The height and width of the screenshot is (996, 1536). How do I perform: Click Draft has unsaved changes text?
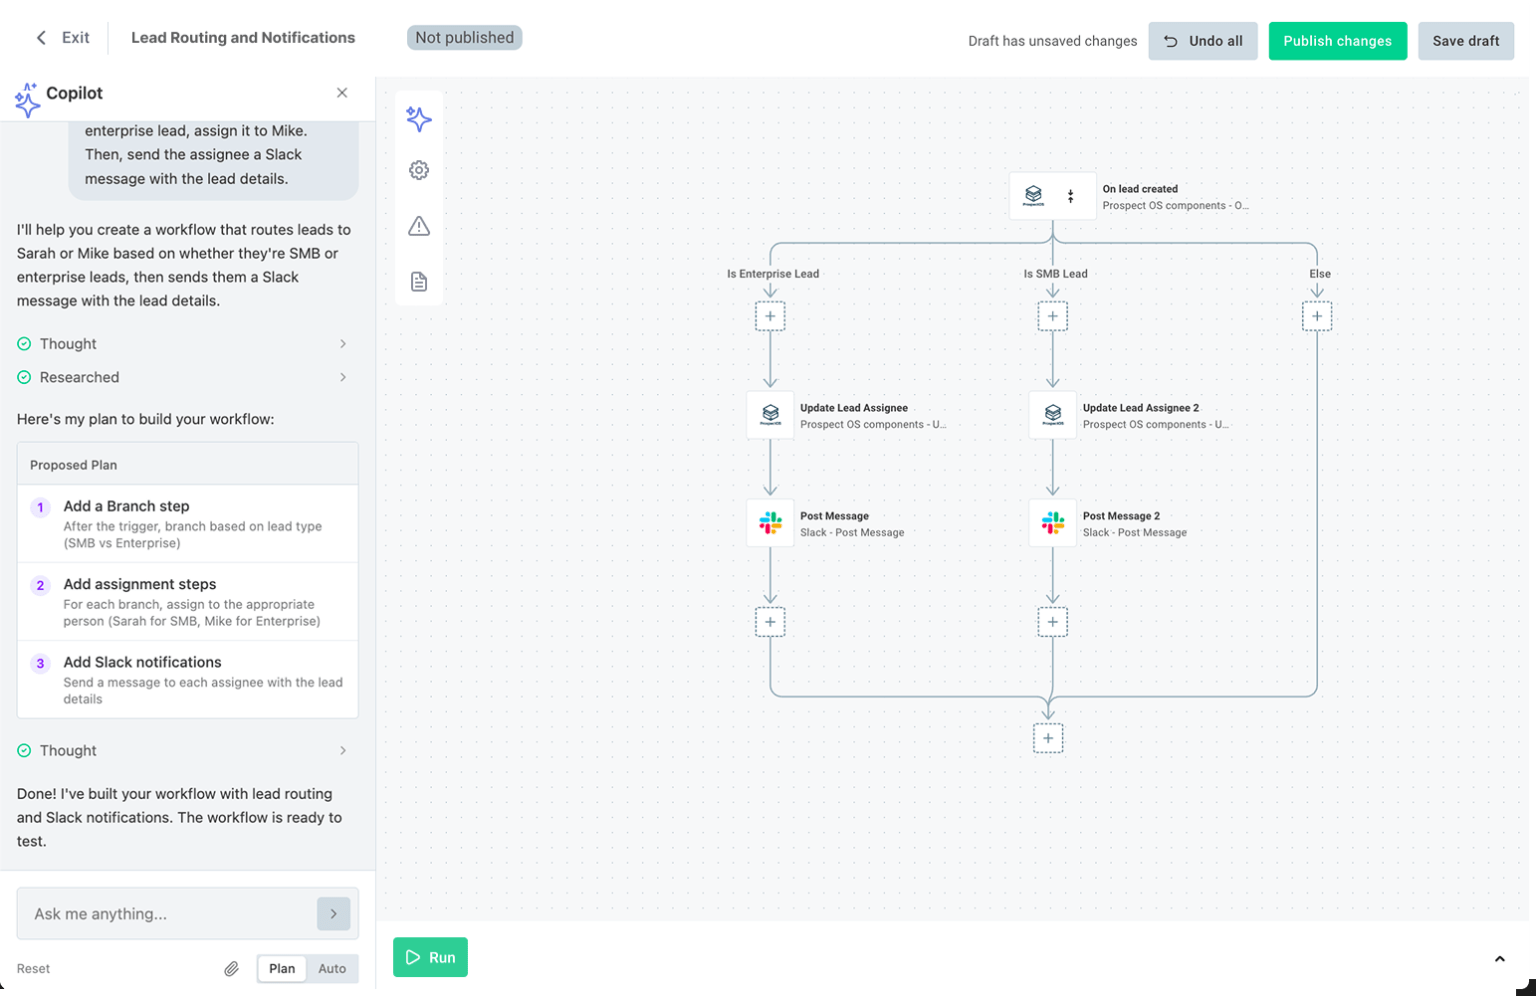pos(1052,41)
